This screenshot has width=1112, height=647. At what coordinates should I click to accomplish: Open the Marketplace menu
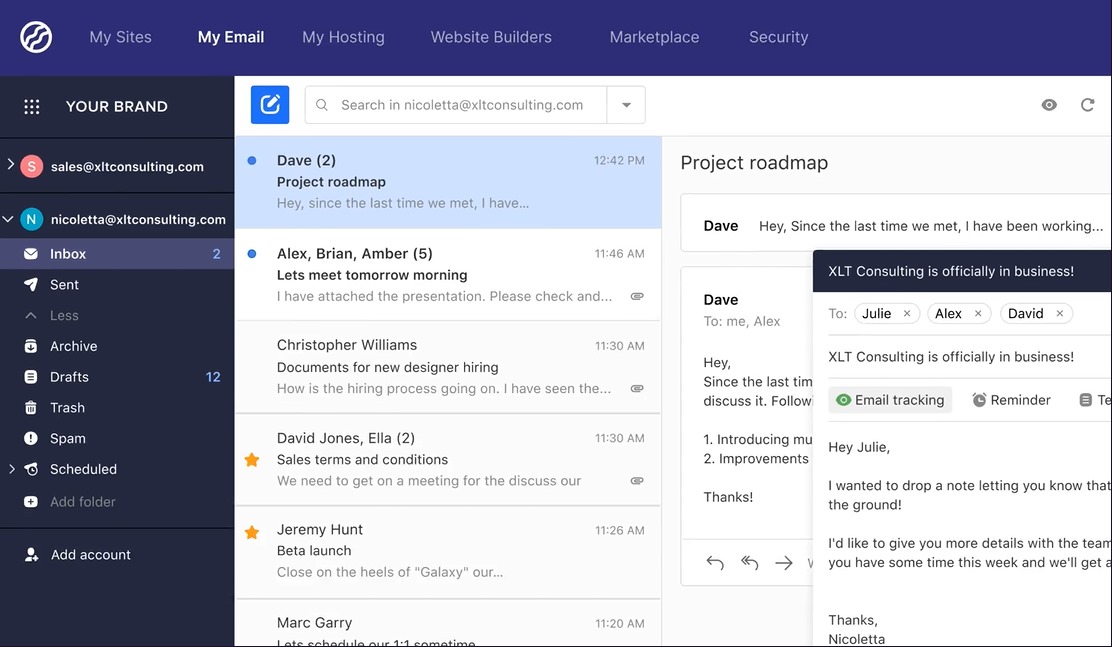(655, 37)
